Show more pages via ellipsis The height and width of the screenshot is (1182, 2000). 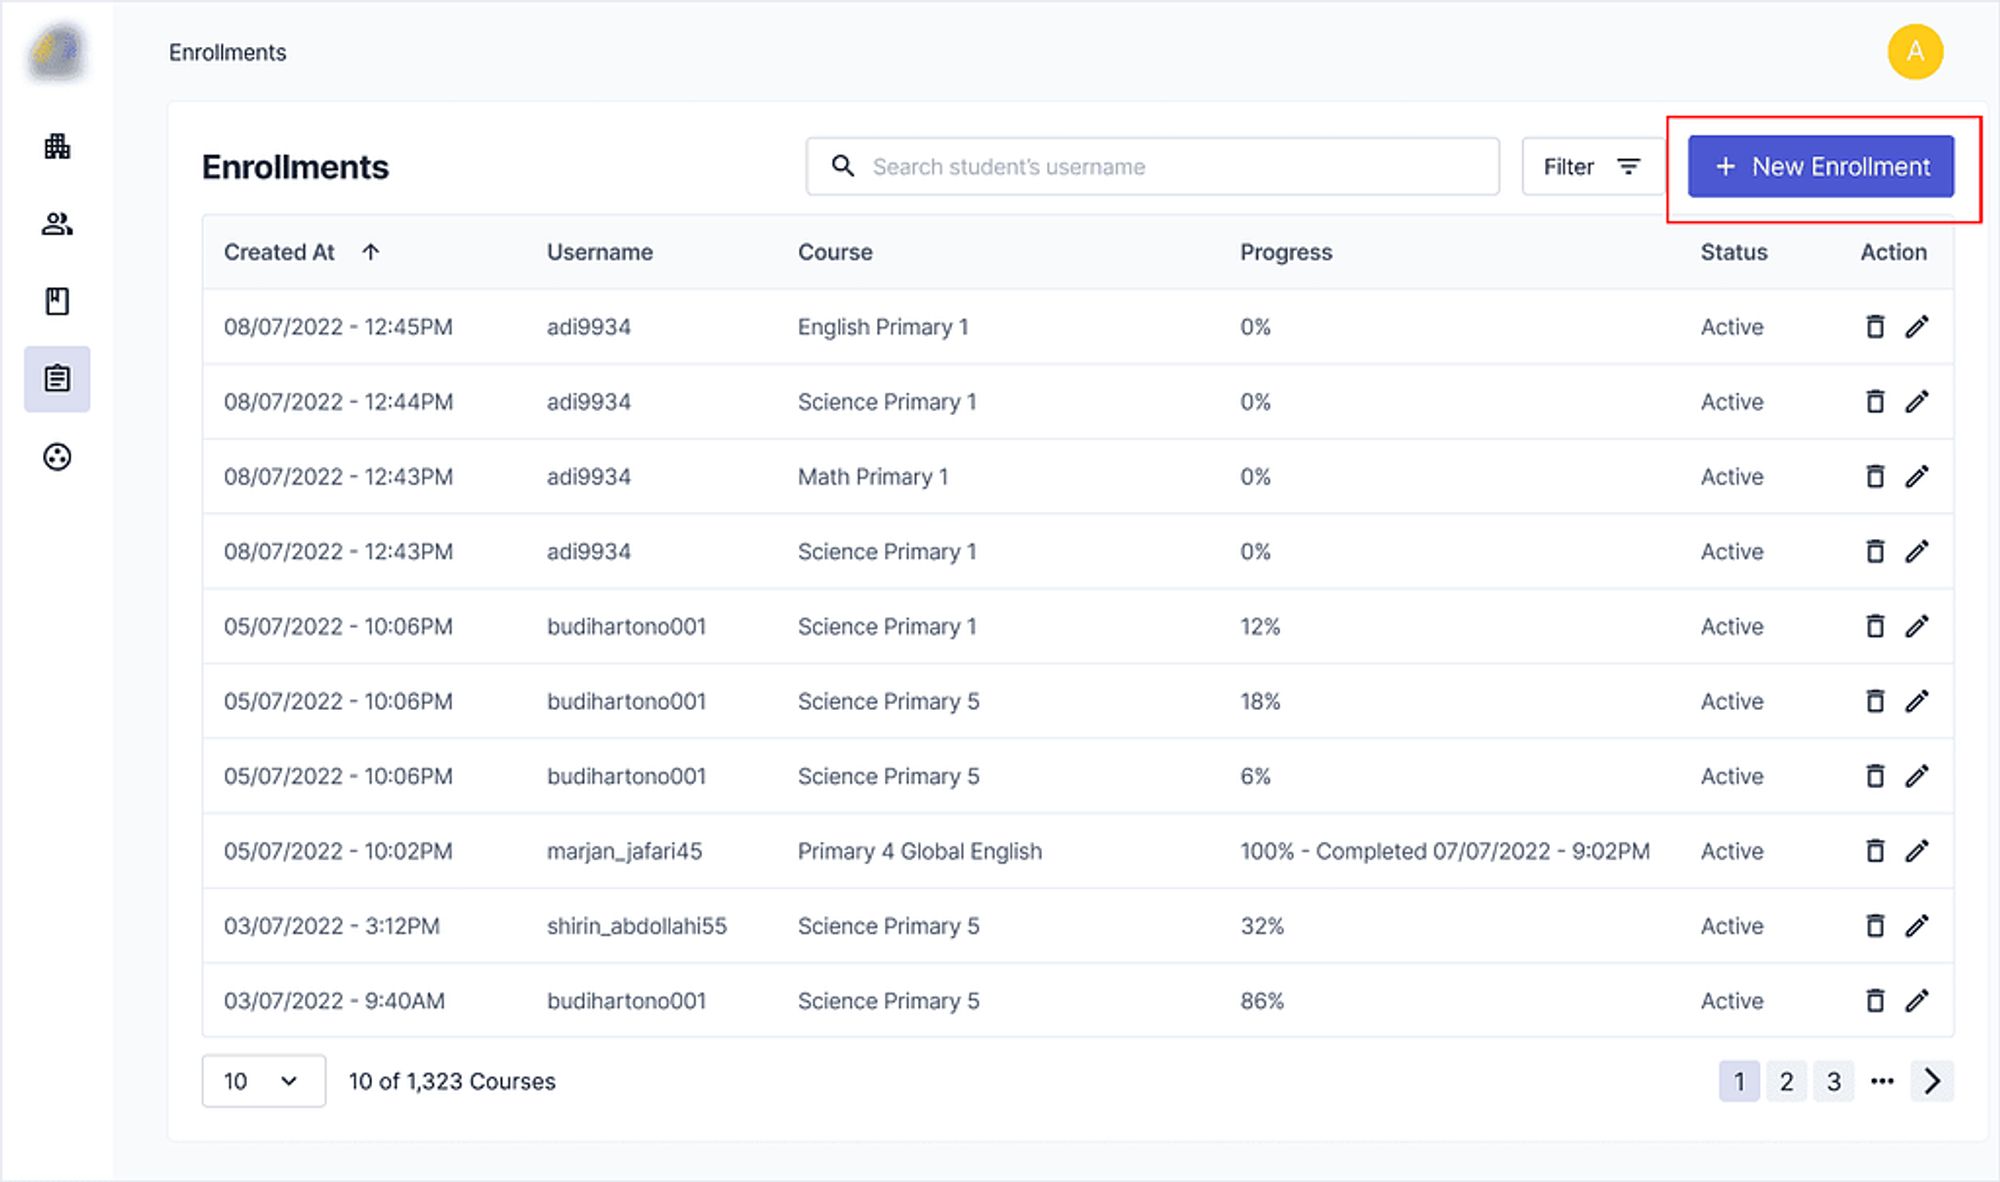click(1882, 1081)
